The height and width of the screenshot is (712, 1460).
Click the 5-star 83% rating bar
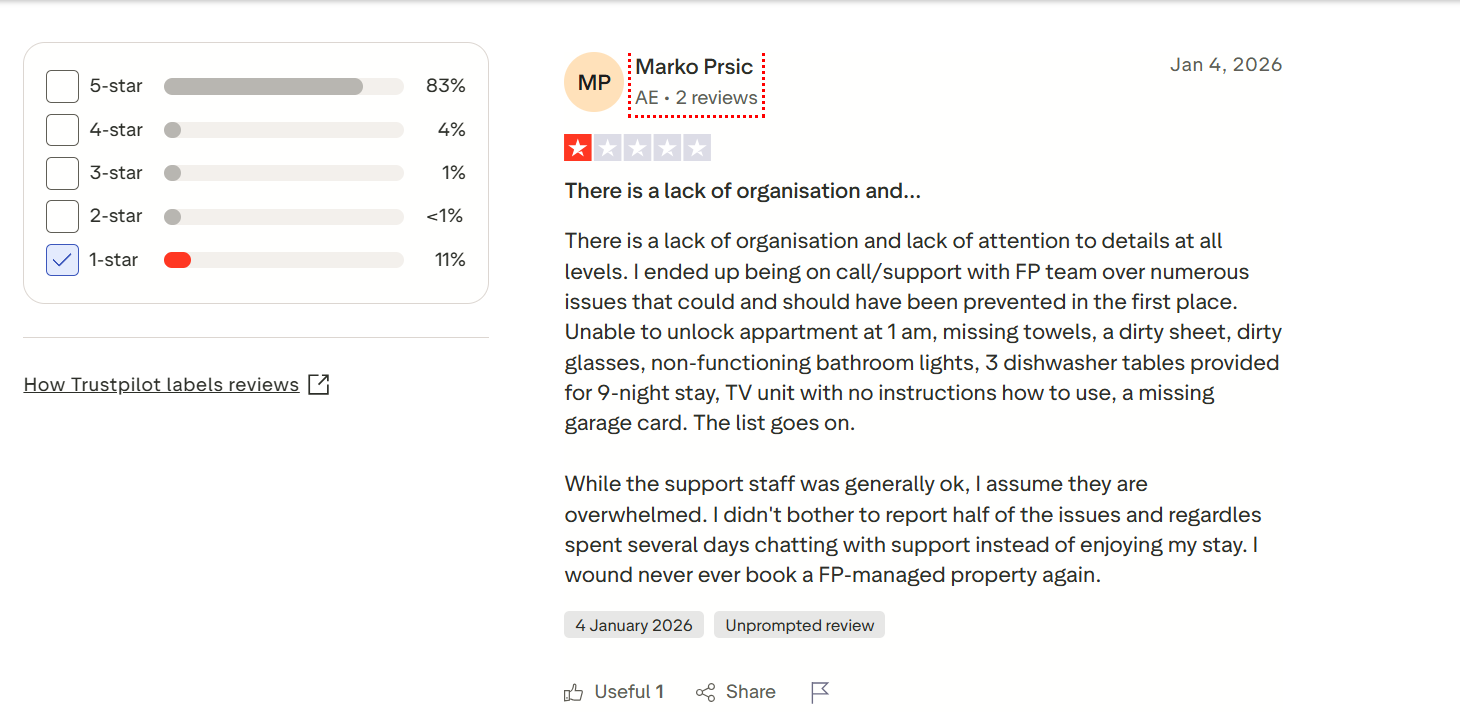(x=284, y=86)
